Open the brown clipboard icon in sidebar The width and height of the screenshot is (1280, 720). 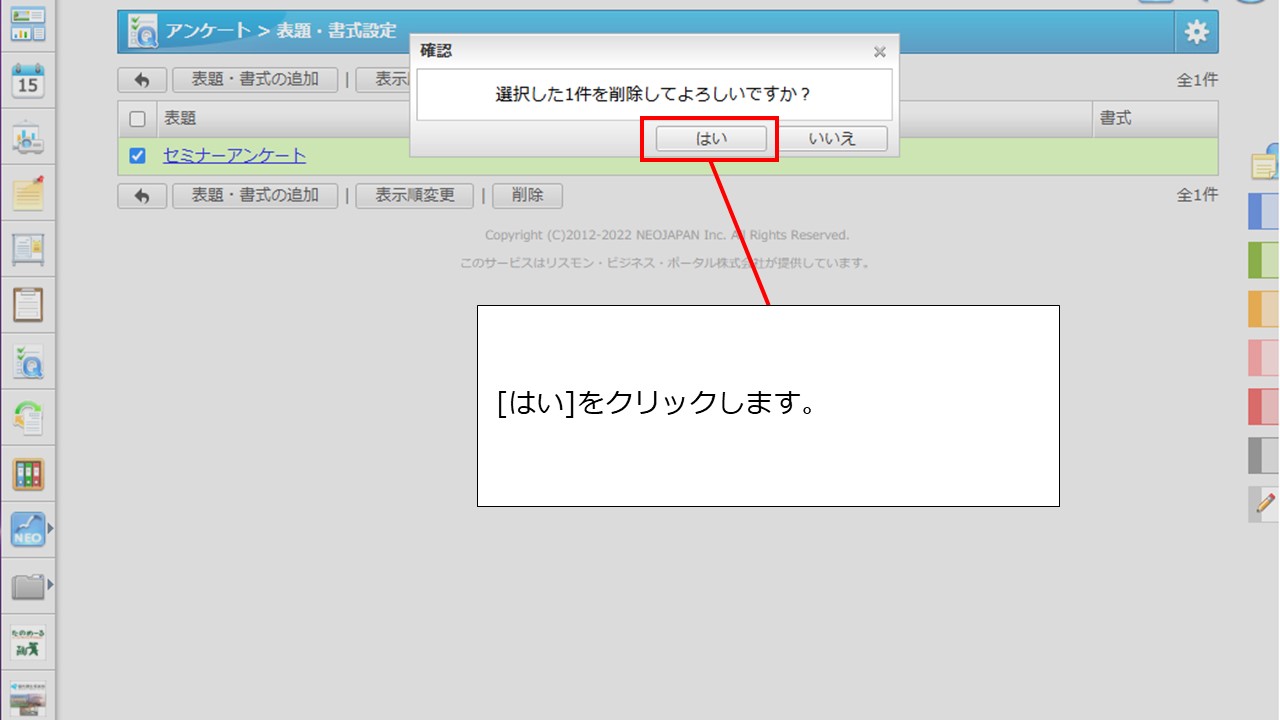pyautogui.click(x=28, y=304)
